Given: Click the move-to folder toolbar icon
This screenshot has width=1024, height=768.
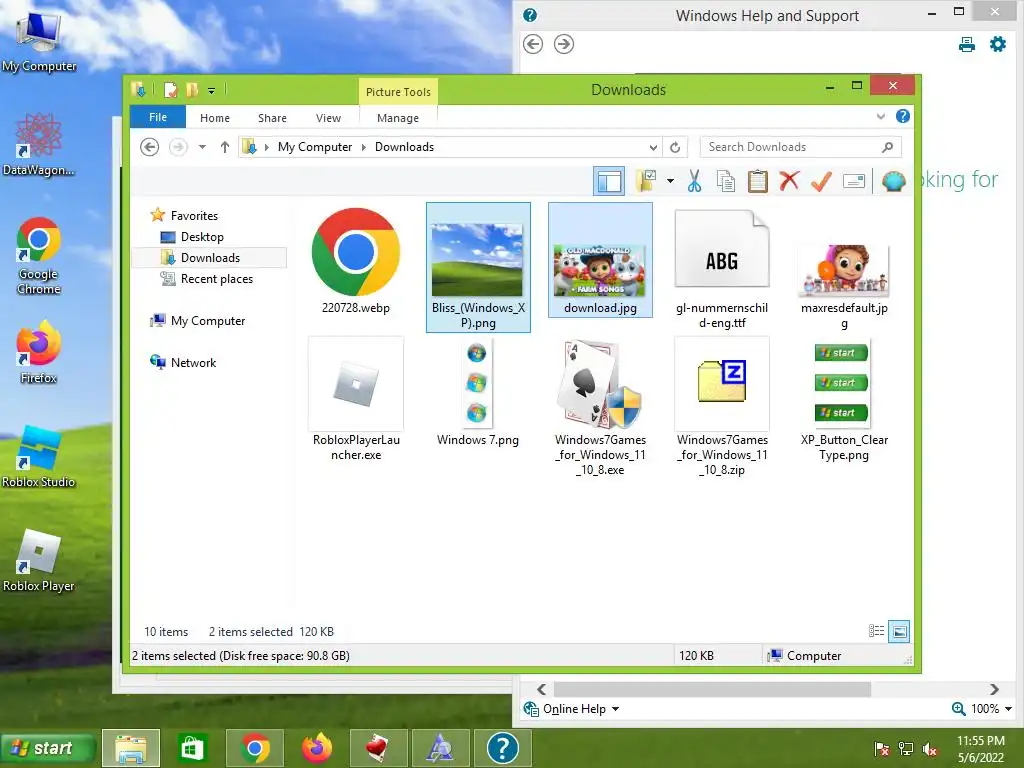Looking at the screenshot, I should click(x=647, y=181).
